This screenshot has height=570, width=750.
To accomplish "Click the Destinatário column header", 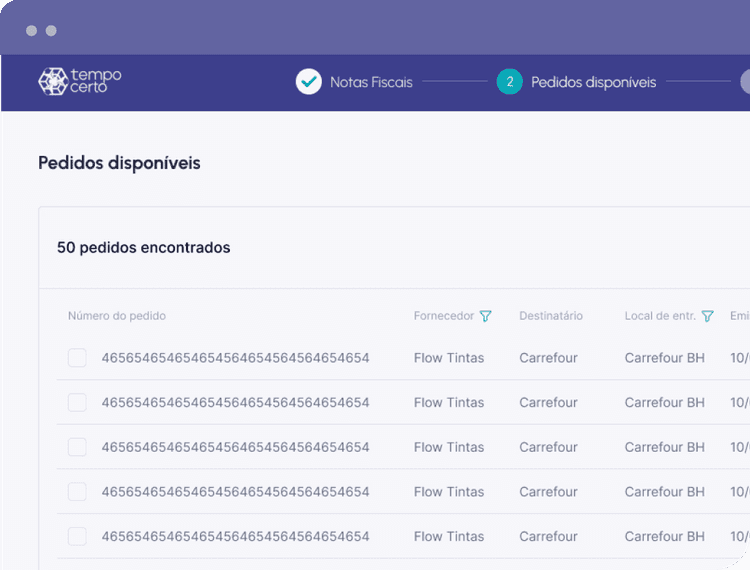I will (551, 316).
